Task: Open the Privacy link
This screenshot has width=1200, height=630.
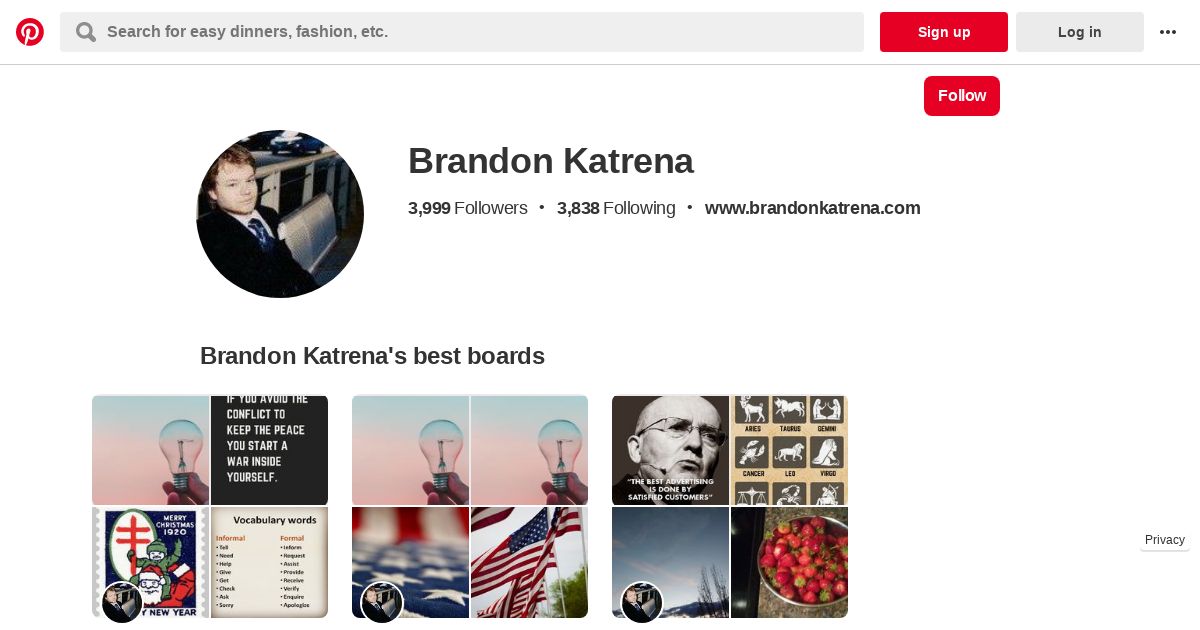Action: (1165, 540)
